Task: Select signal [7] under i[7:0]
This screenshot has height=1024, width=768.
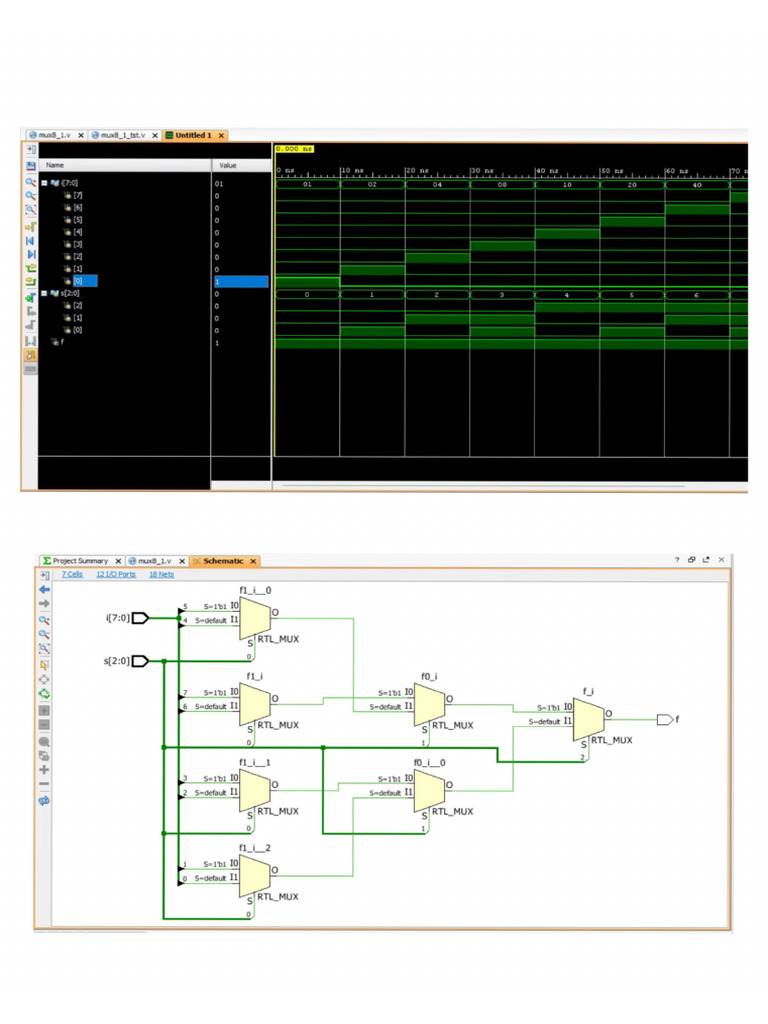Action: tap(78, 195)
